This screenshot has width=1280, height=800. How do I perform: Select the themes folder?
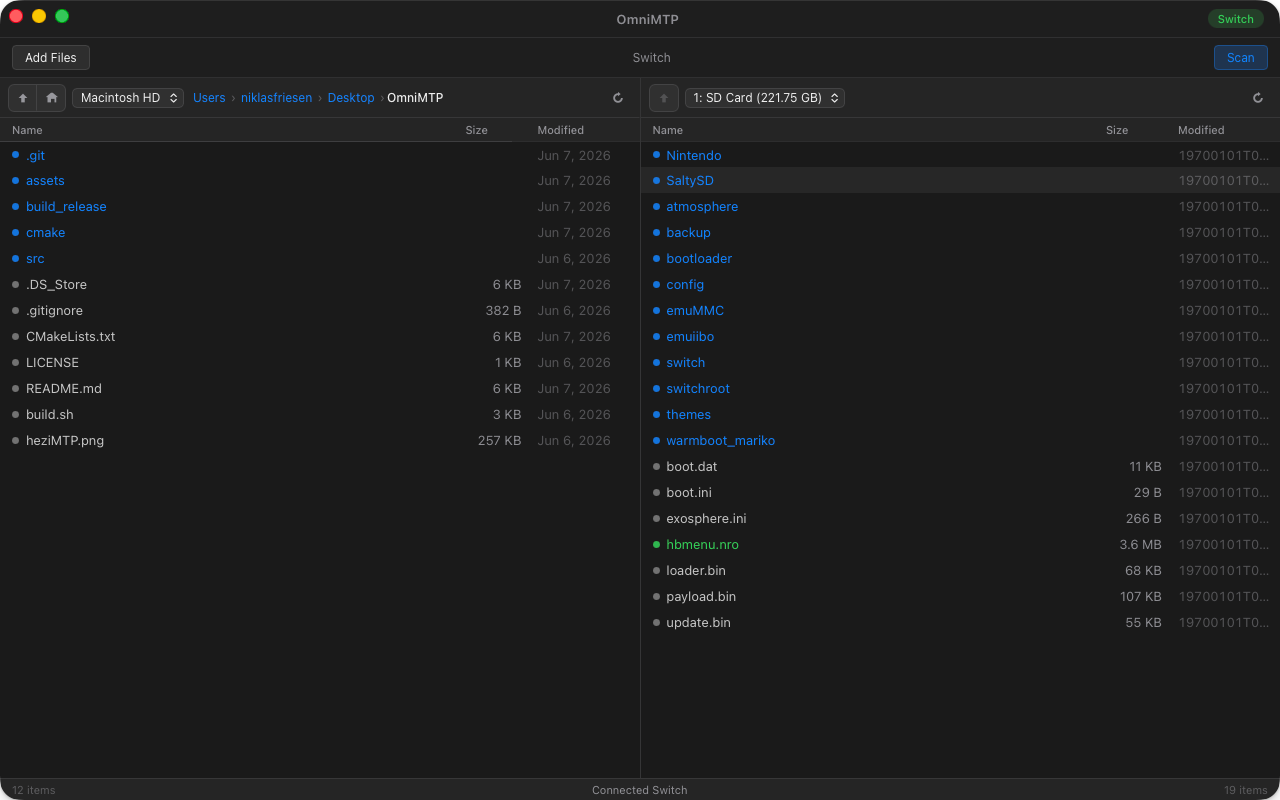[960, 415]
